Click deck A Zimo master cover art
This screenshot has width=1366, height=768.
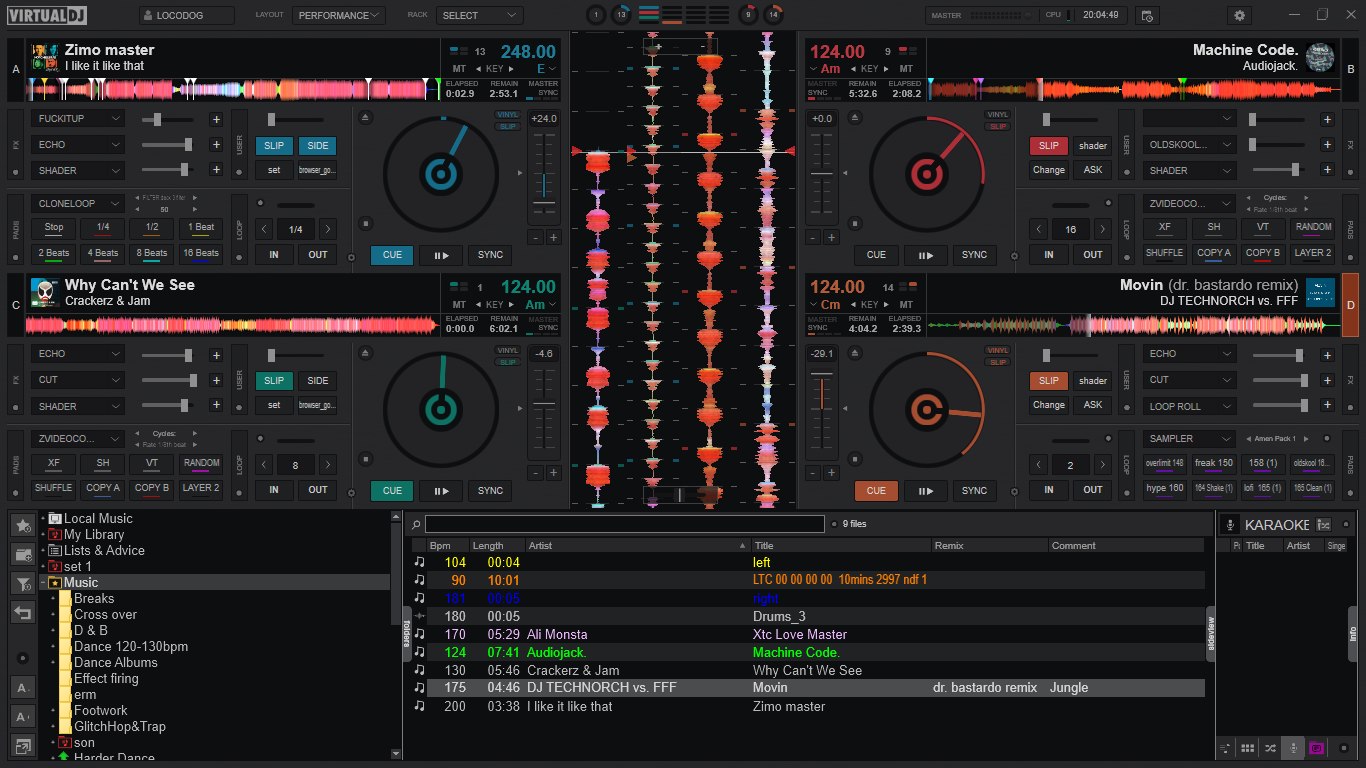coord(44,57)
